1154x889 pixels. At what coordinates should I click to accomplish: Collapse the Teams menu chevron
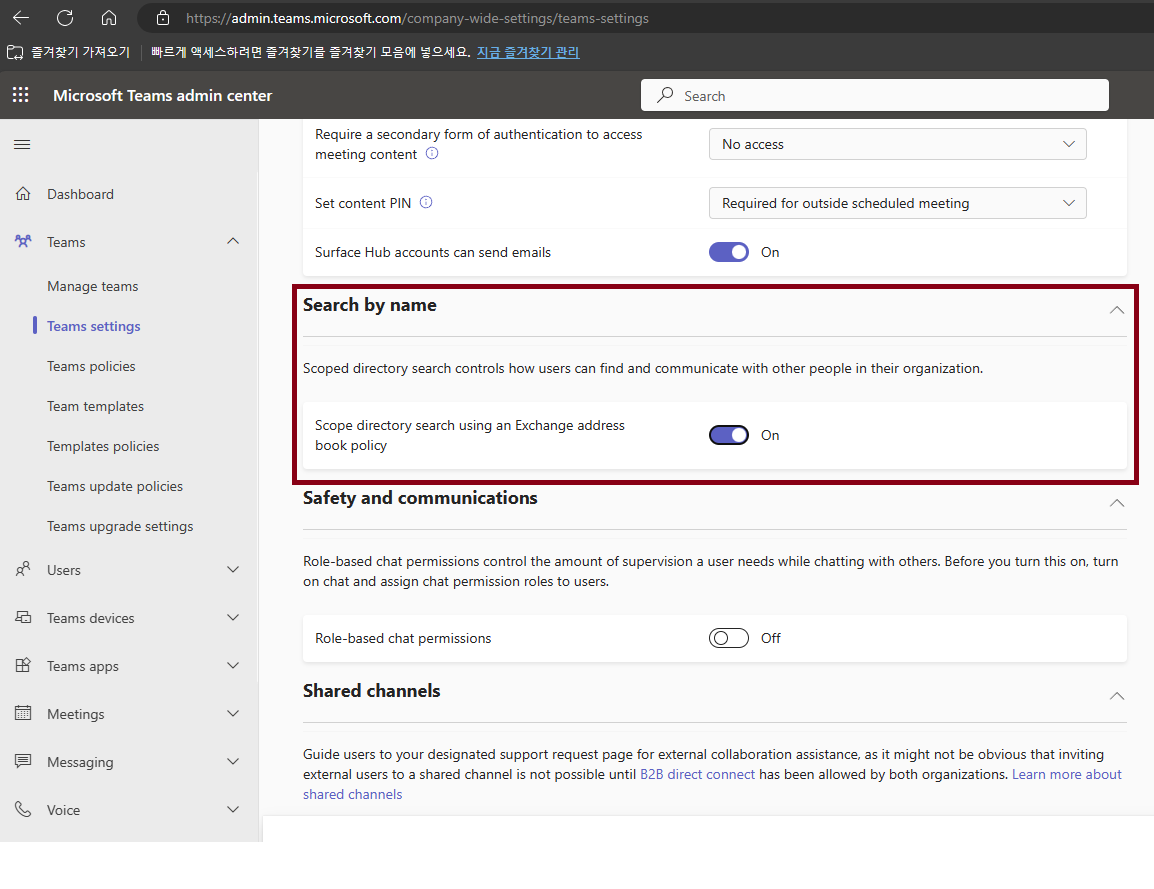point(233,241)
